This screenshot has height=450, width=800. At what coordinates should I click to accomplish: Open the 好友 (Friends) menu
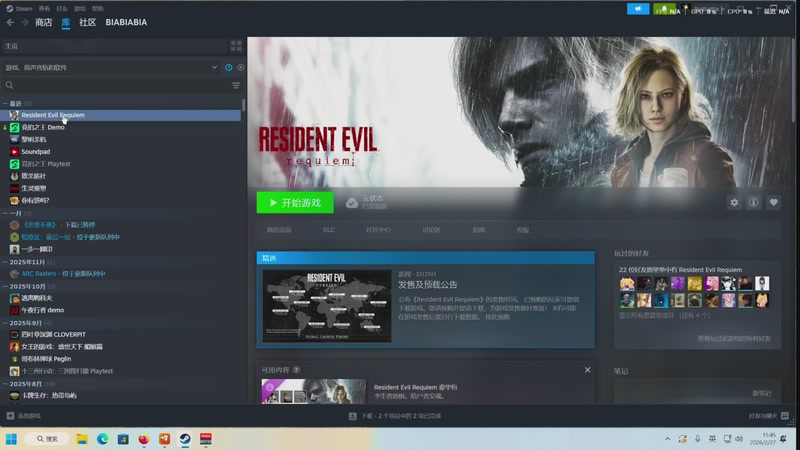coord(62,9)
